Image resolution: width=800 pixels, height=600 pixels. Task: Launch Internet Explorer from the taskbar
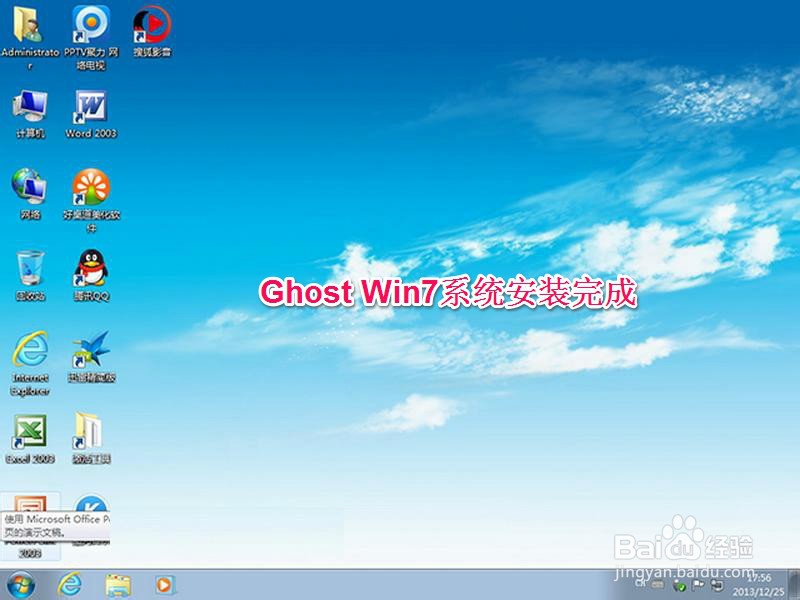pos(69,585)
